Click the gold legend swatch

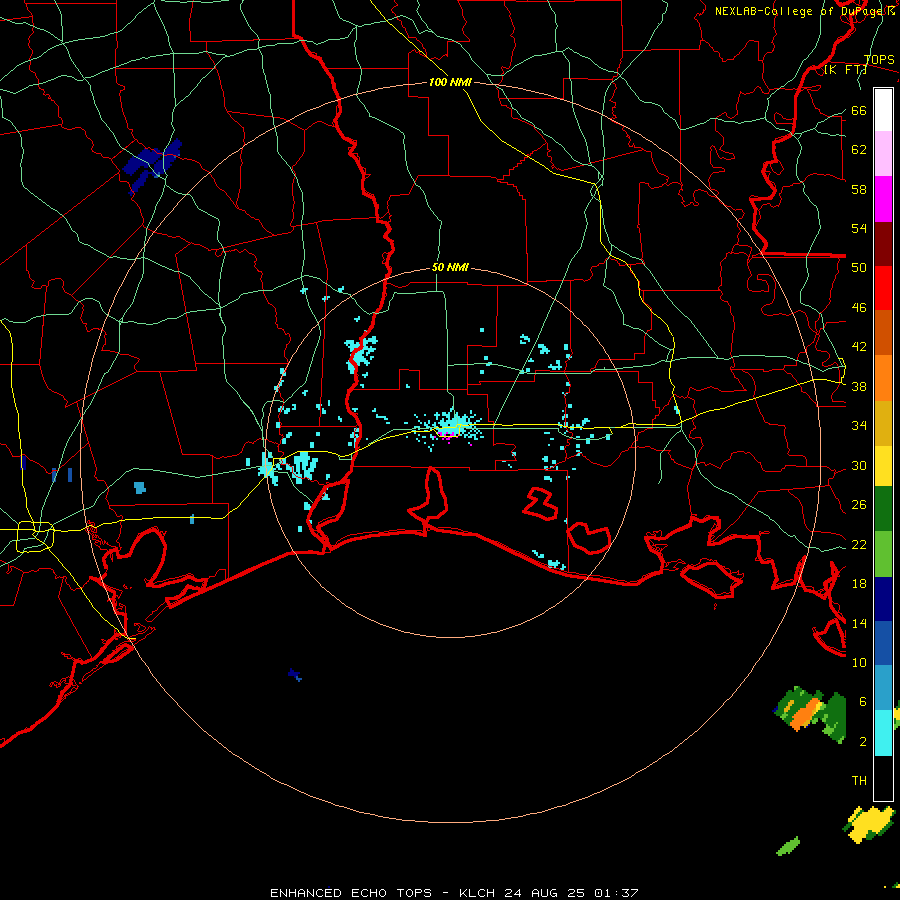point(883,423)
